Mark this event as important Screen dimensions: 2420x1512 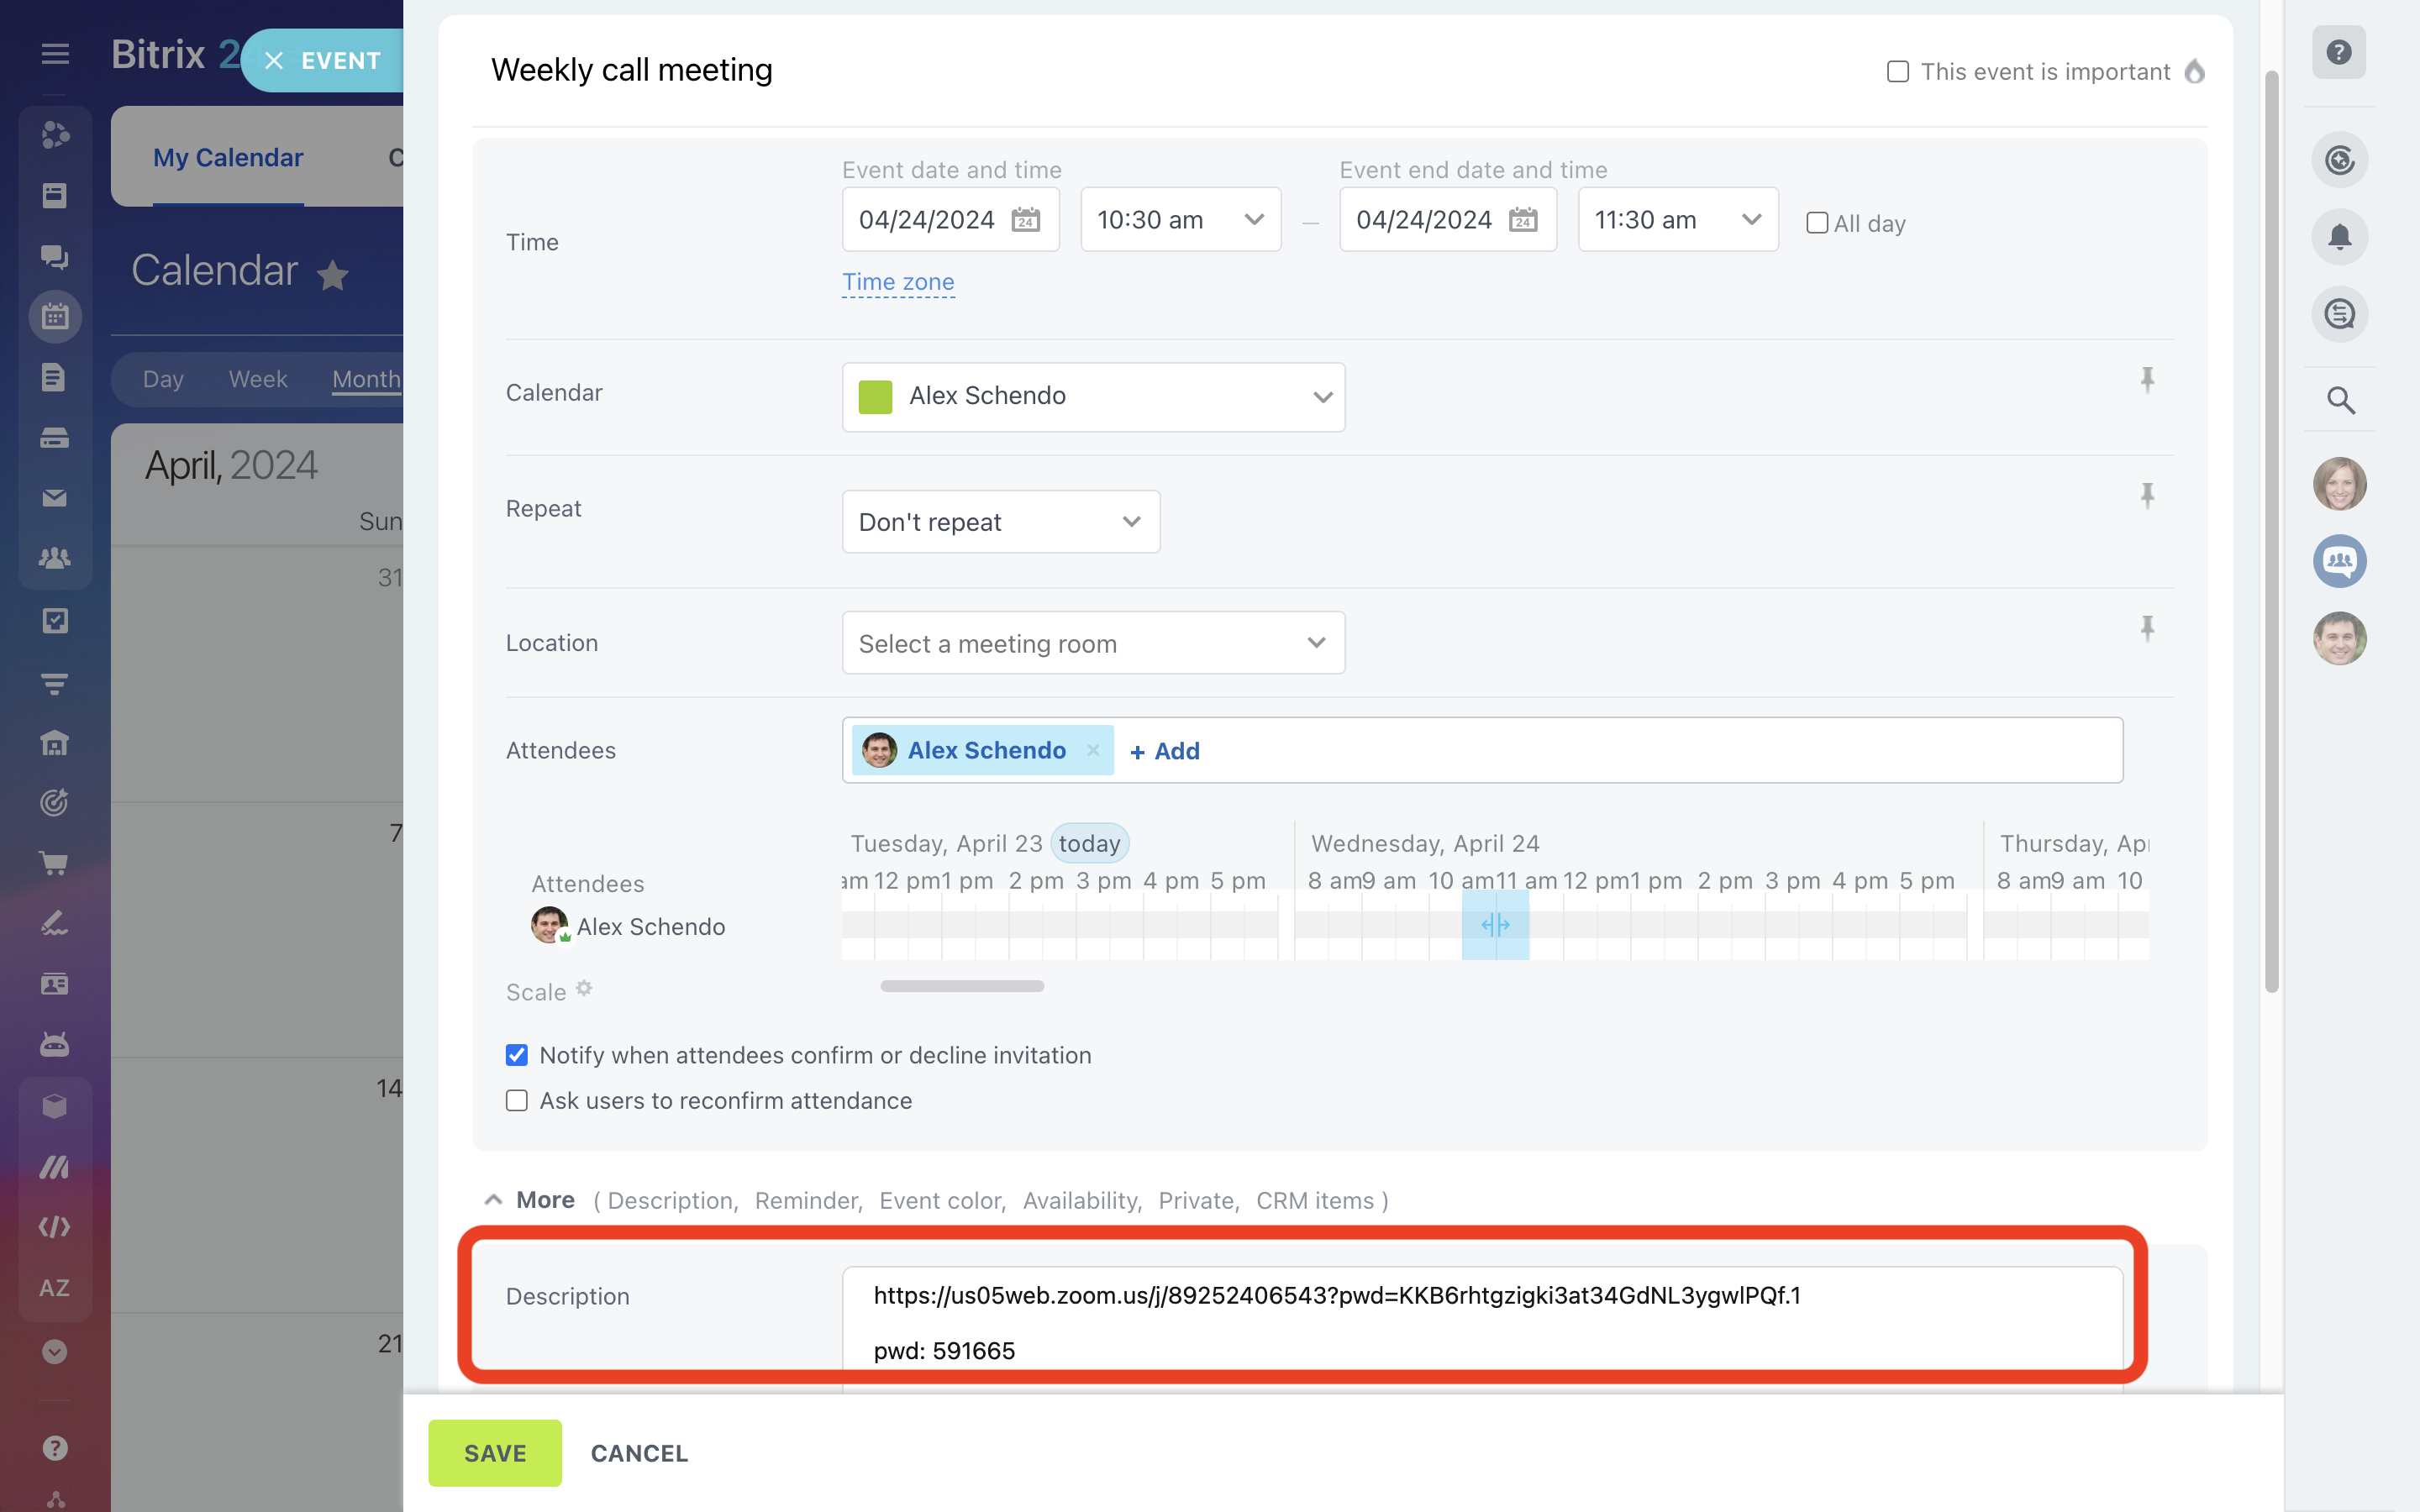pos(1897,72)
